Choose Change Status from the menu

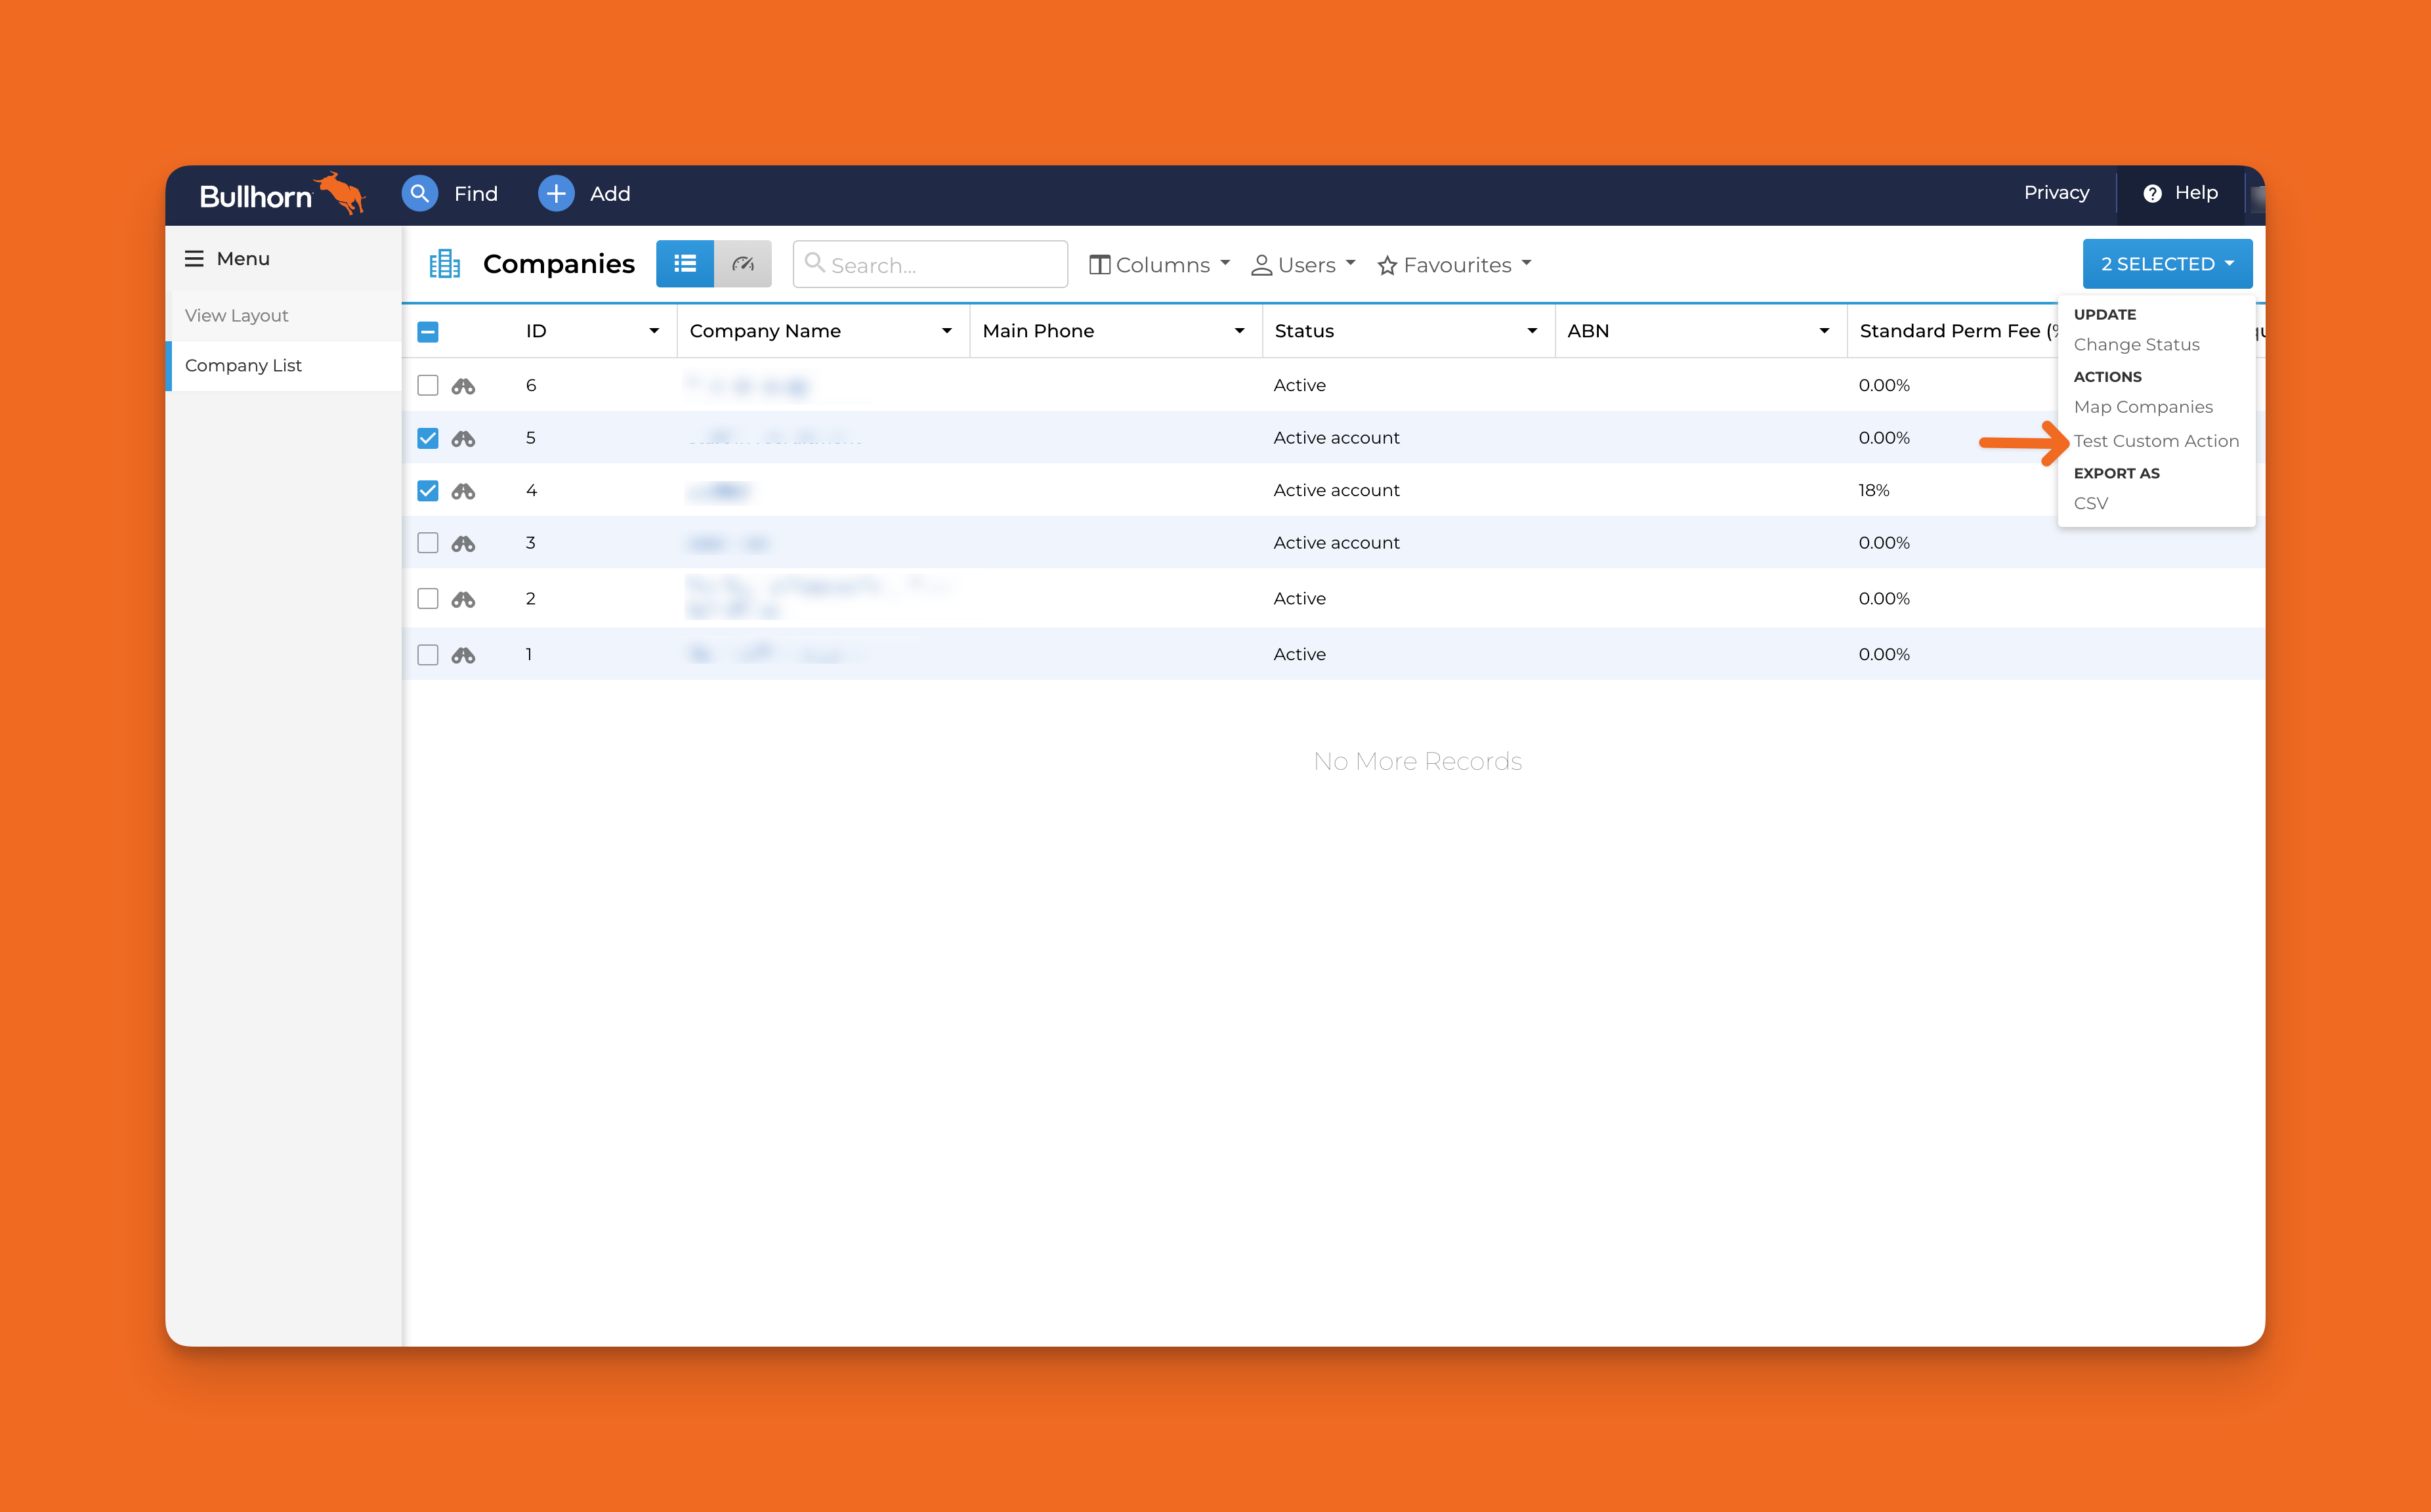[x=2136, y=345]
